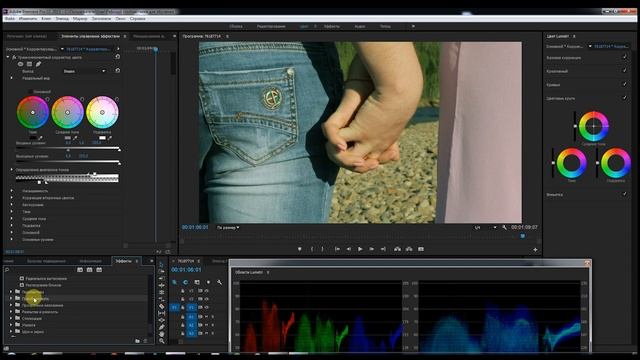This screenshot has width=640, height=360.
Task: Create a new custom bin in Effects panel
Action: tap(138, 341)
